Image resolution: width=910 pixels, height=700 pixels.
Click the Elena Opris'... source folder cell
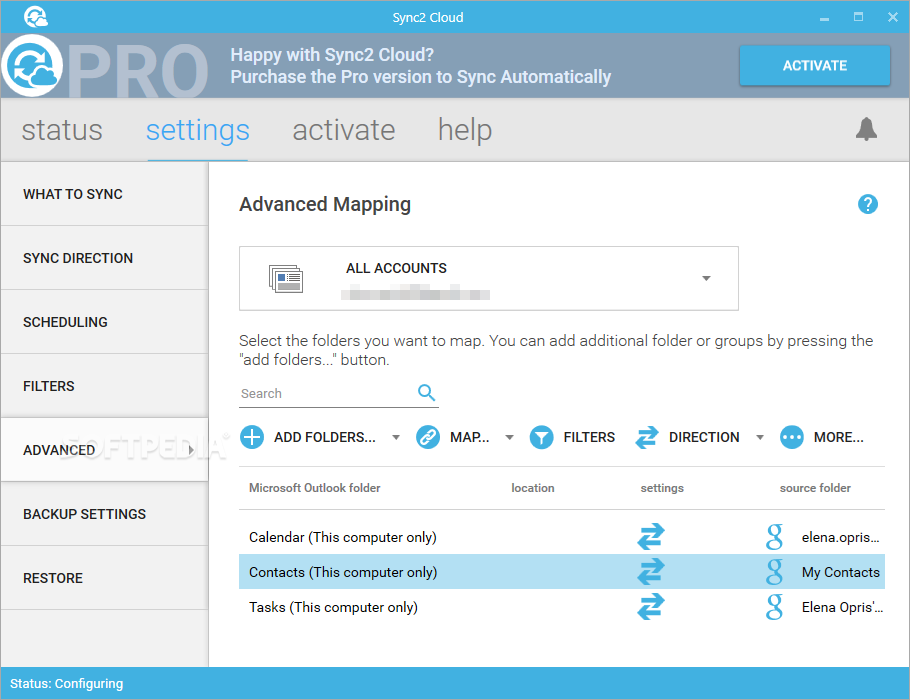click(x=842, y=607)
